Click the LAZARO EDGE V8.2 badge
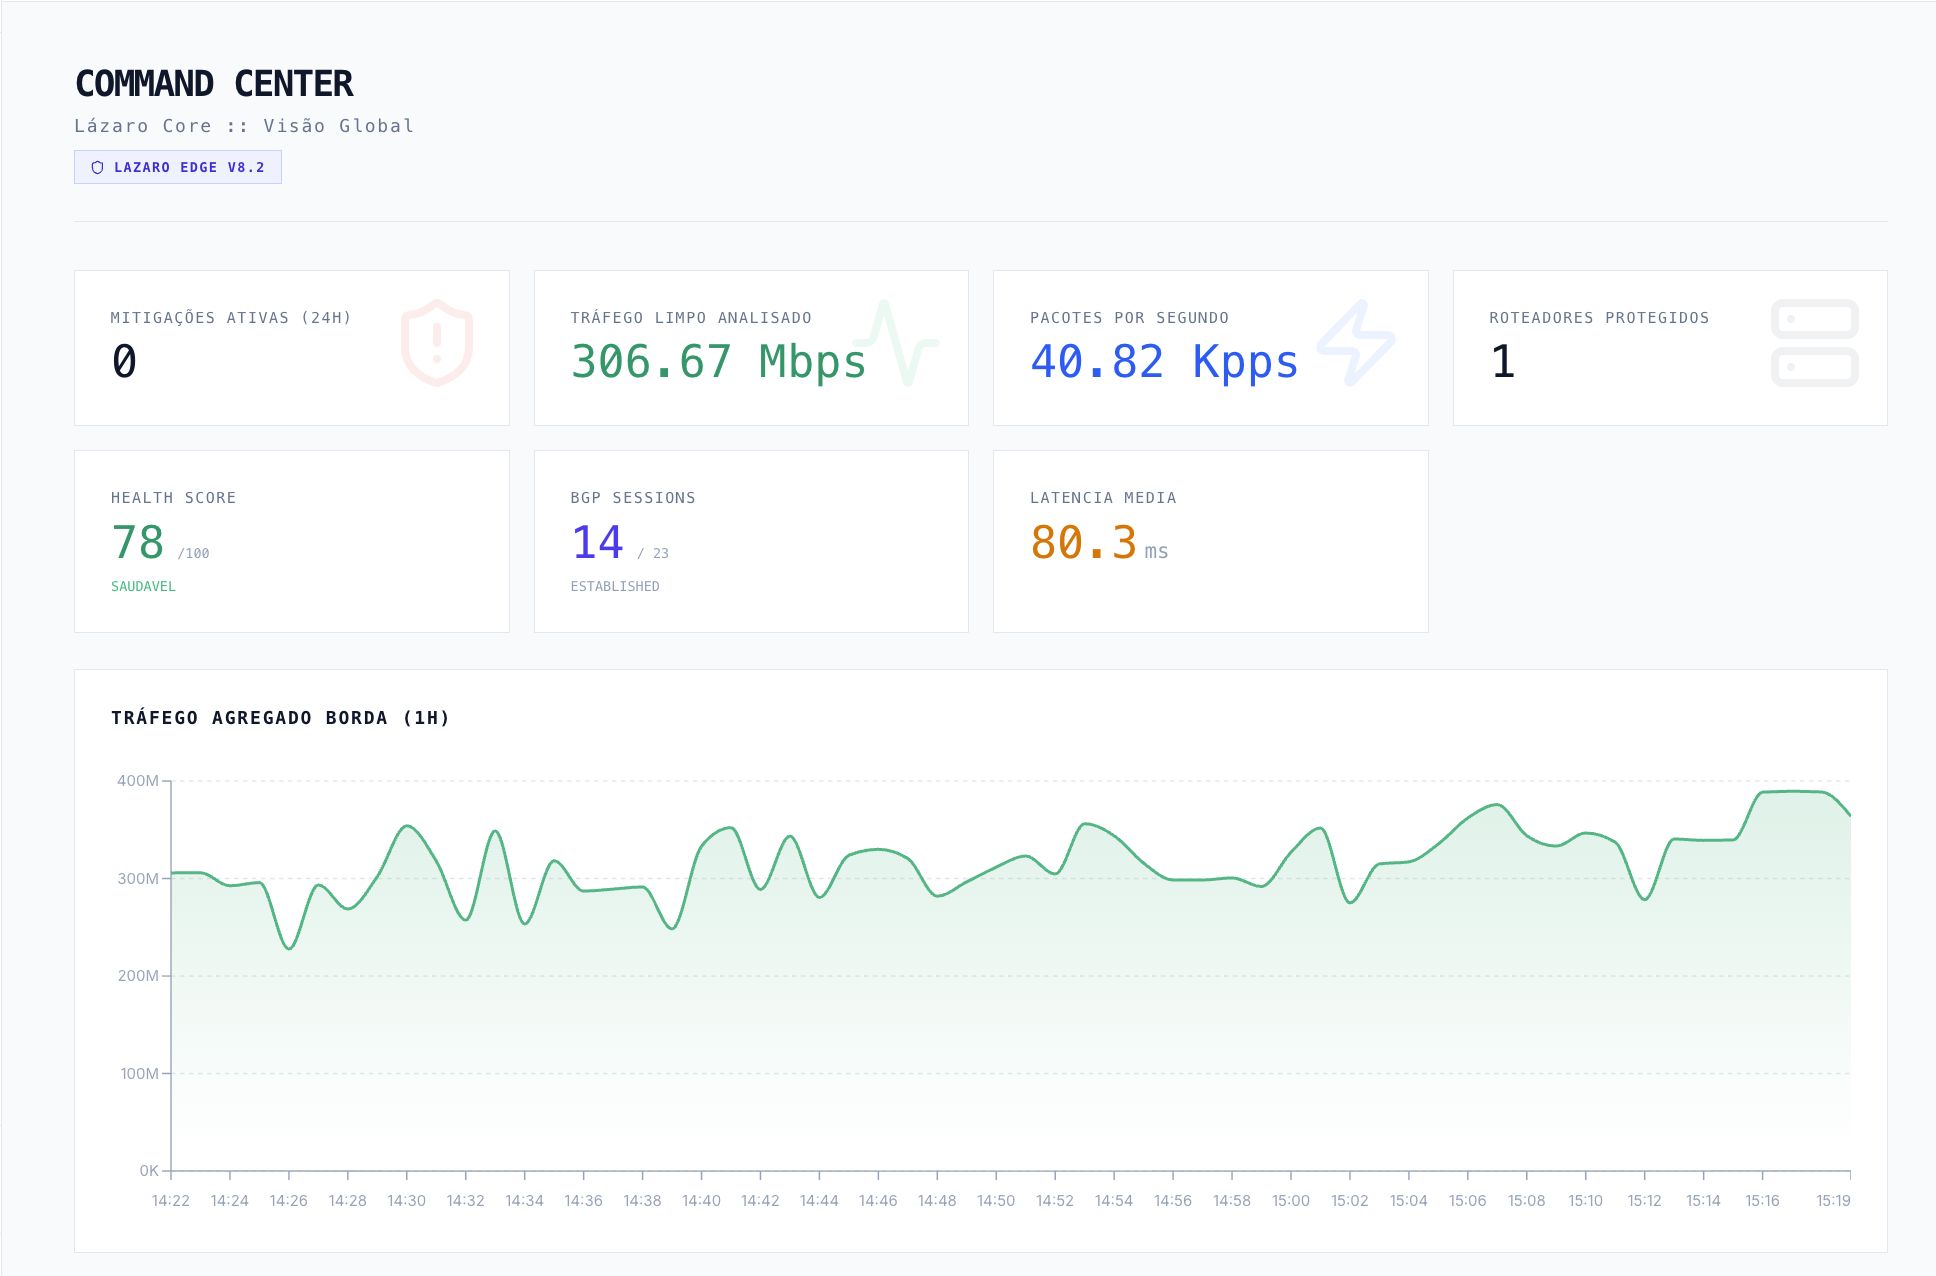Viewport: 1936px width, 1276px height. 178,168
